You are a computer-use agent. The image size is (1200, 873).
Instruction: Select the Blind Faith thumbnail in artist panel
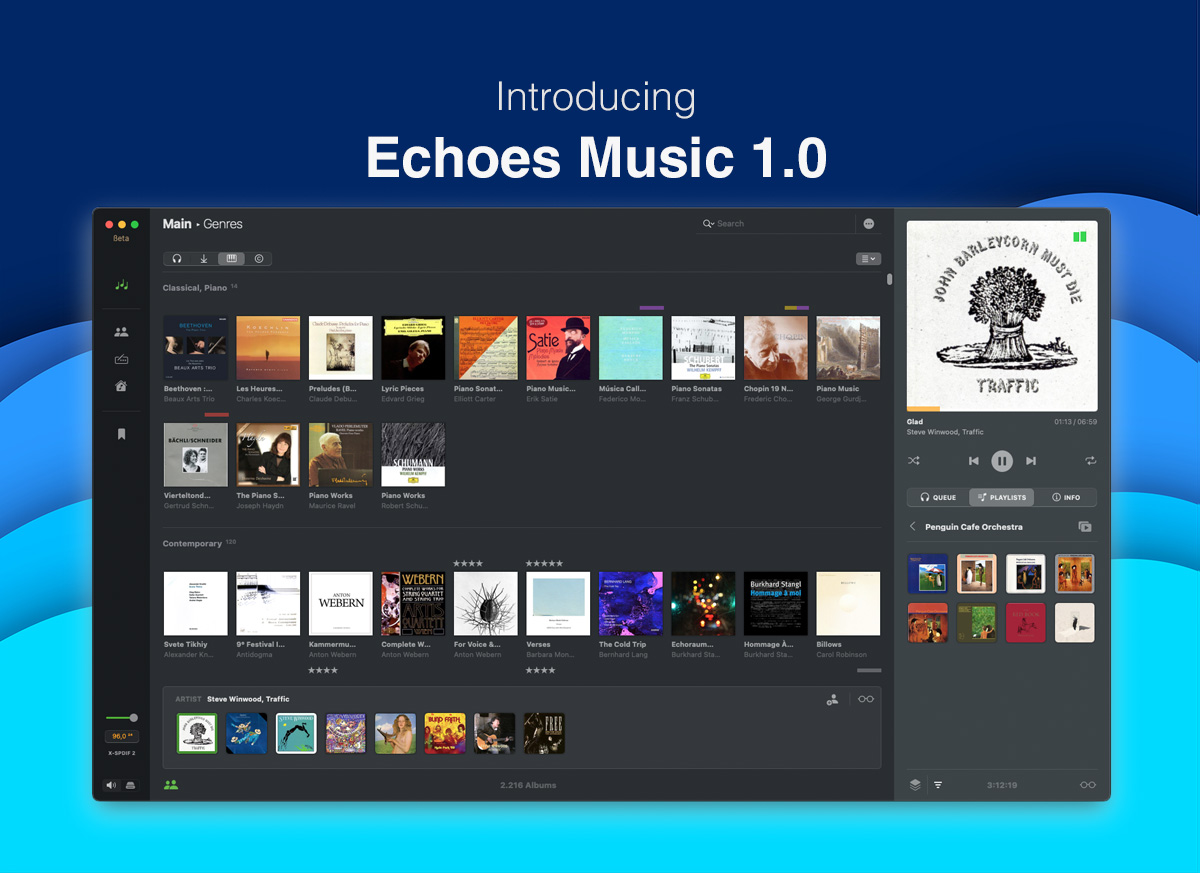(445, 733)
